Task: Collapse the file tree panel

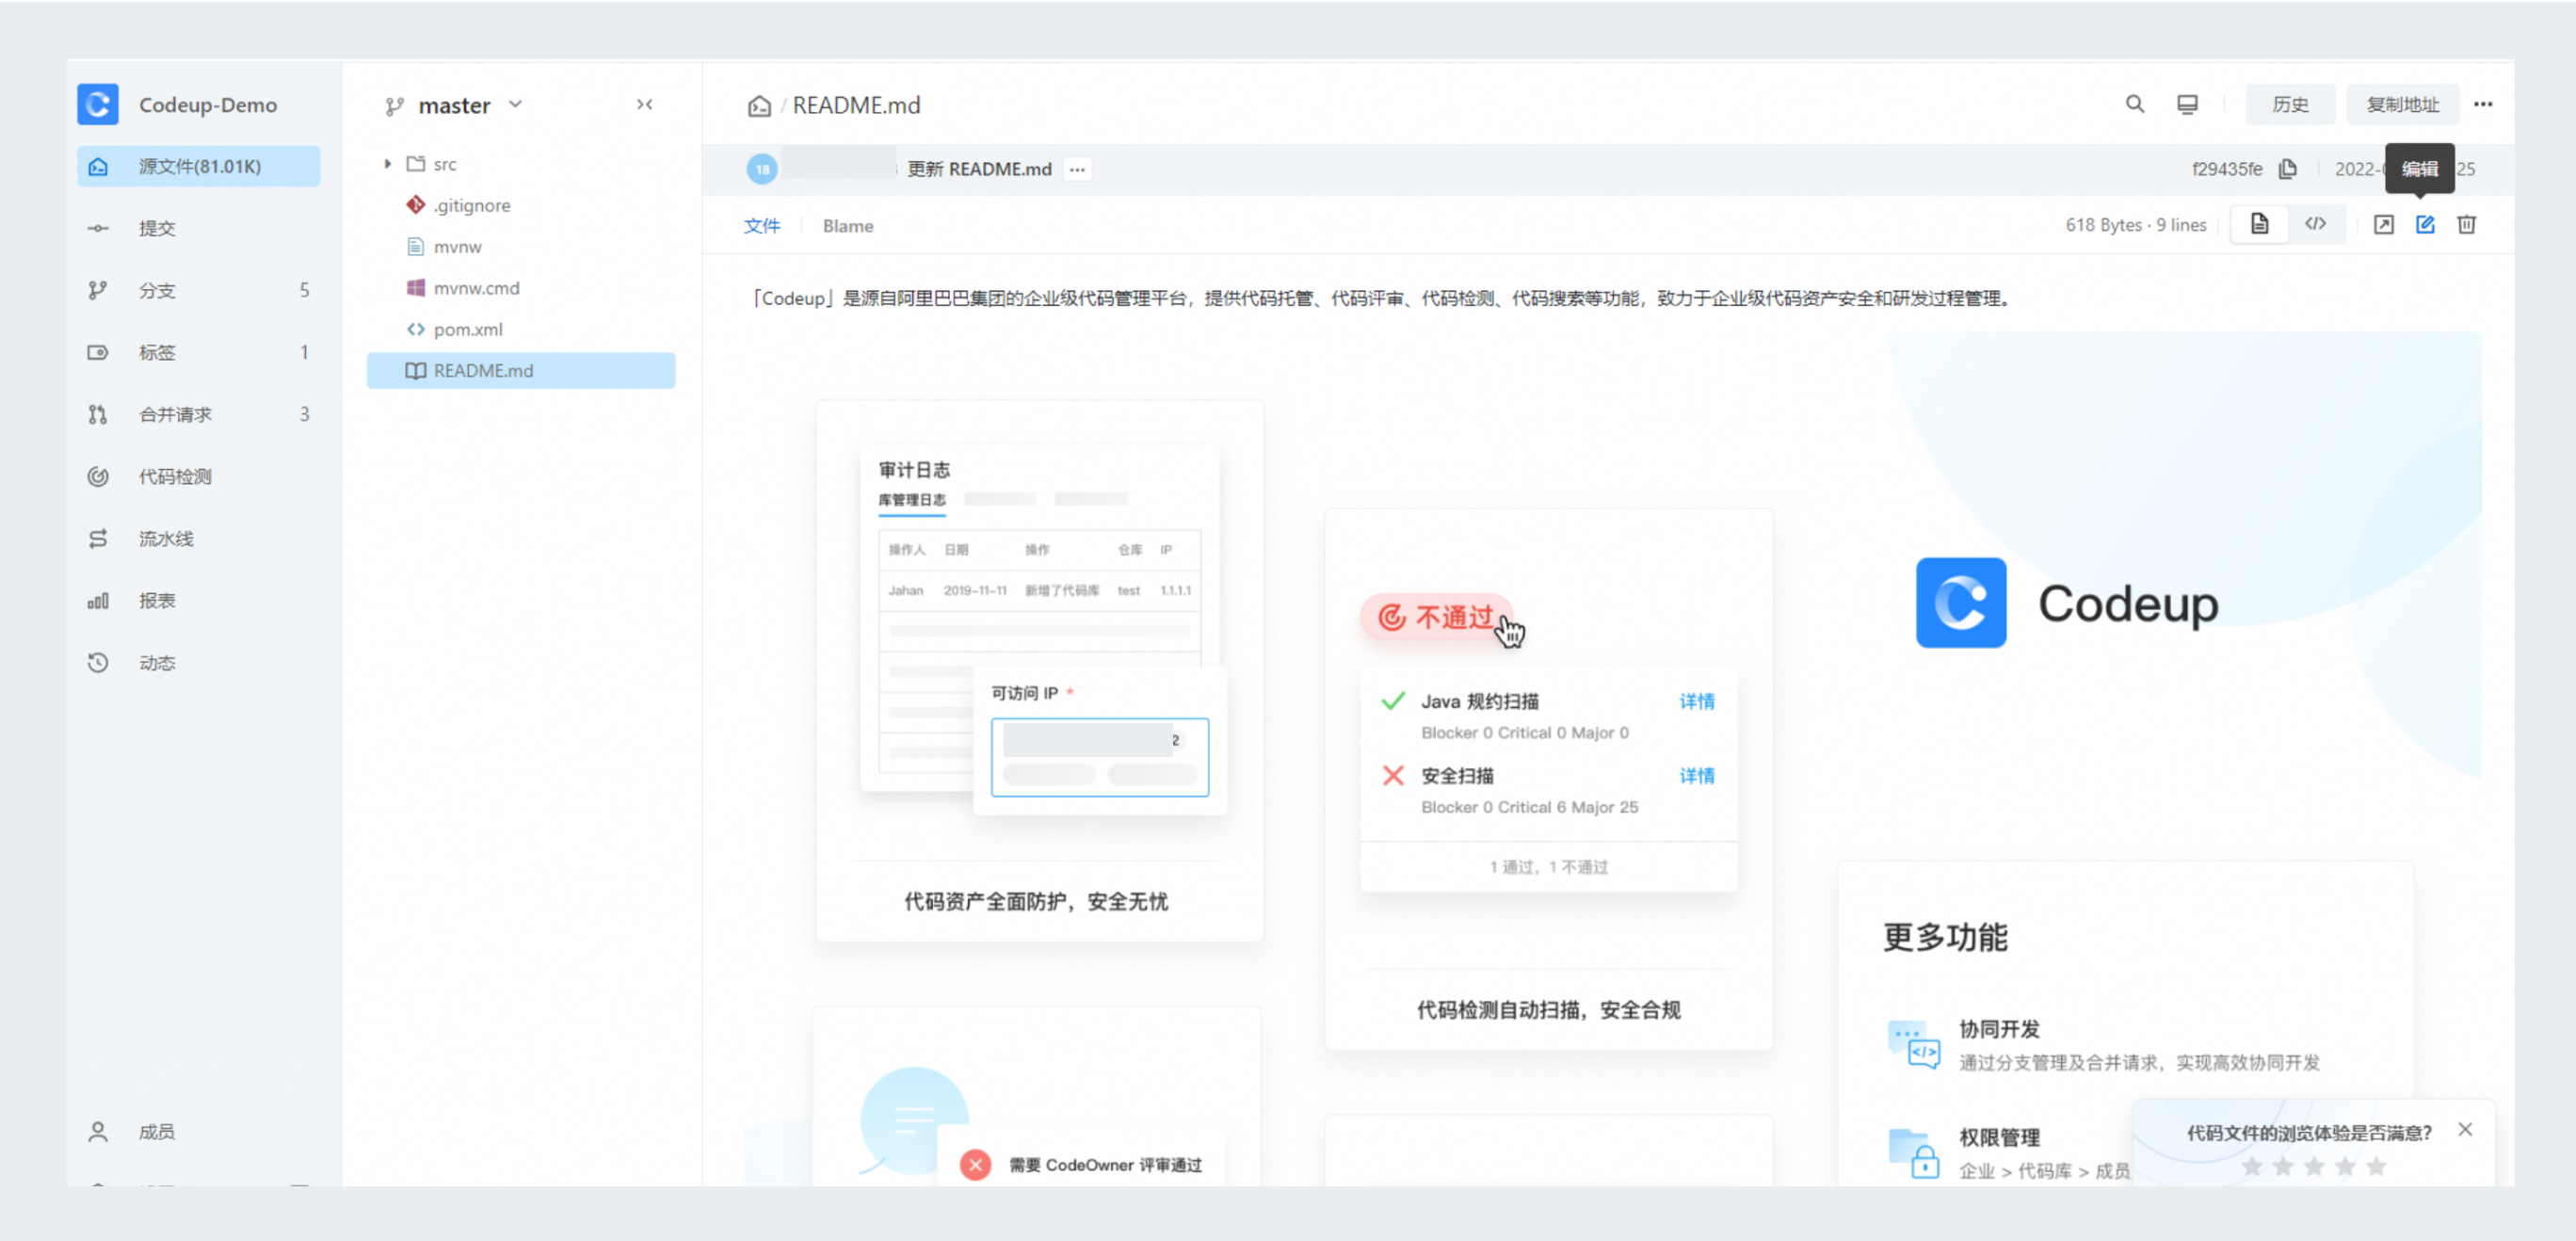Action: (x=645, y=104)
